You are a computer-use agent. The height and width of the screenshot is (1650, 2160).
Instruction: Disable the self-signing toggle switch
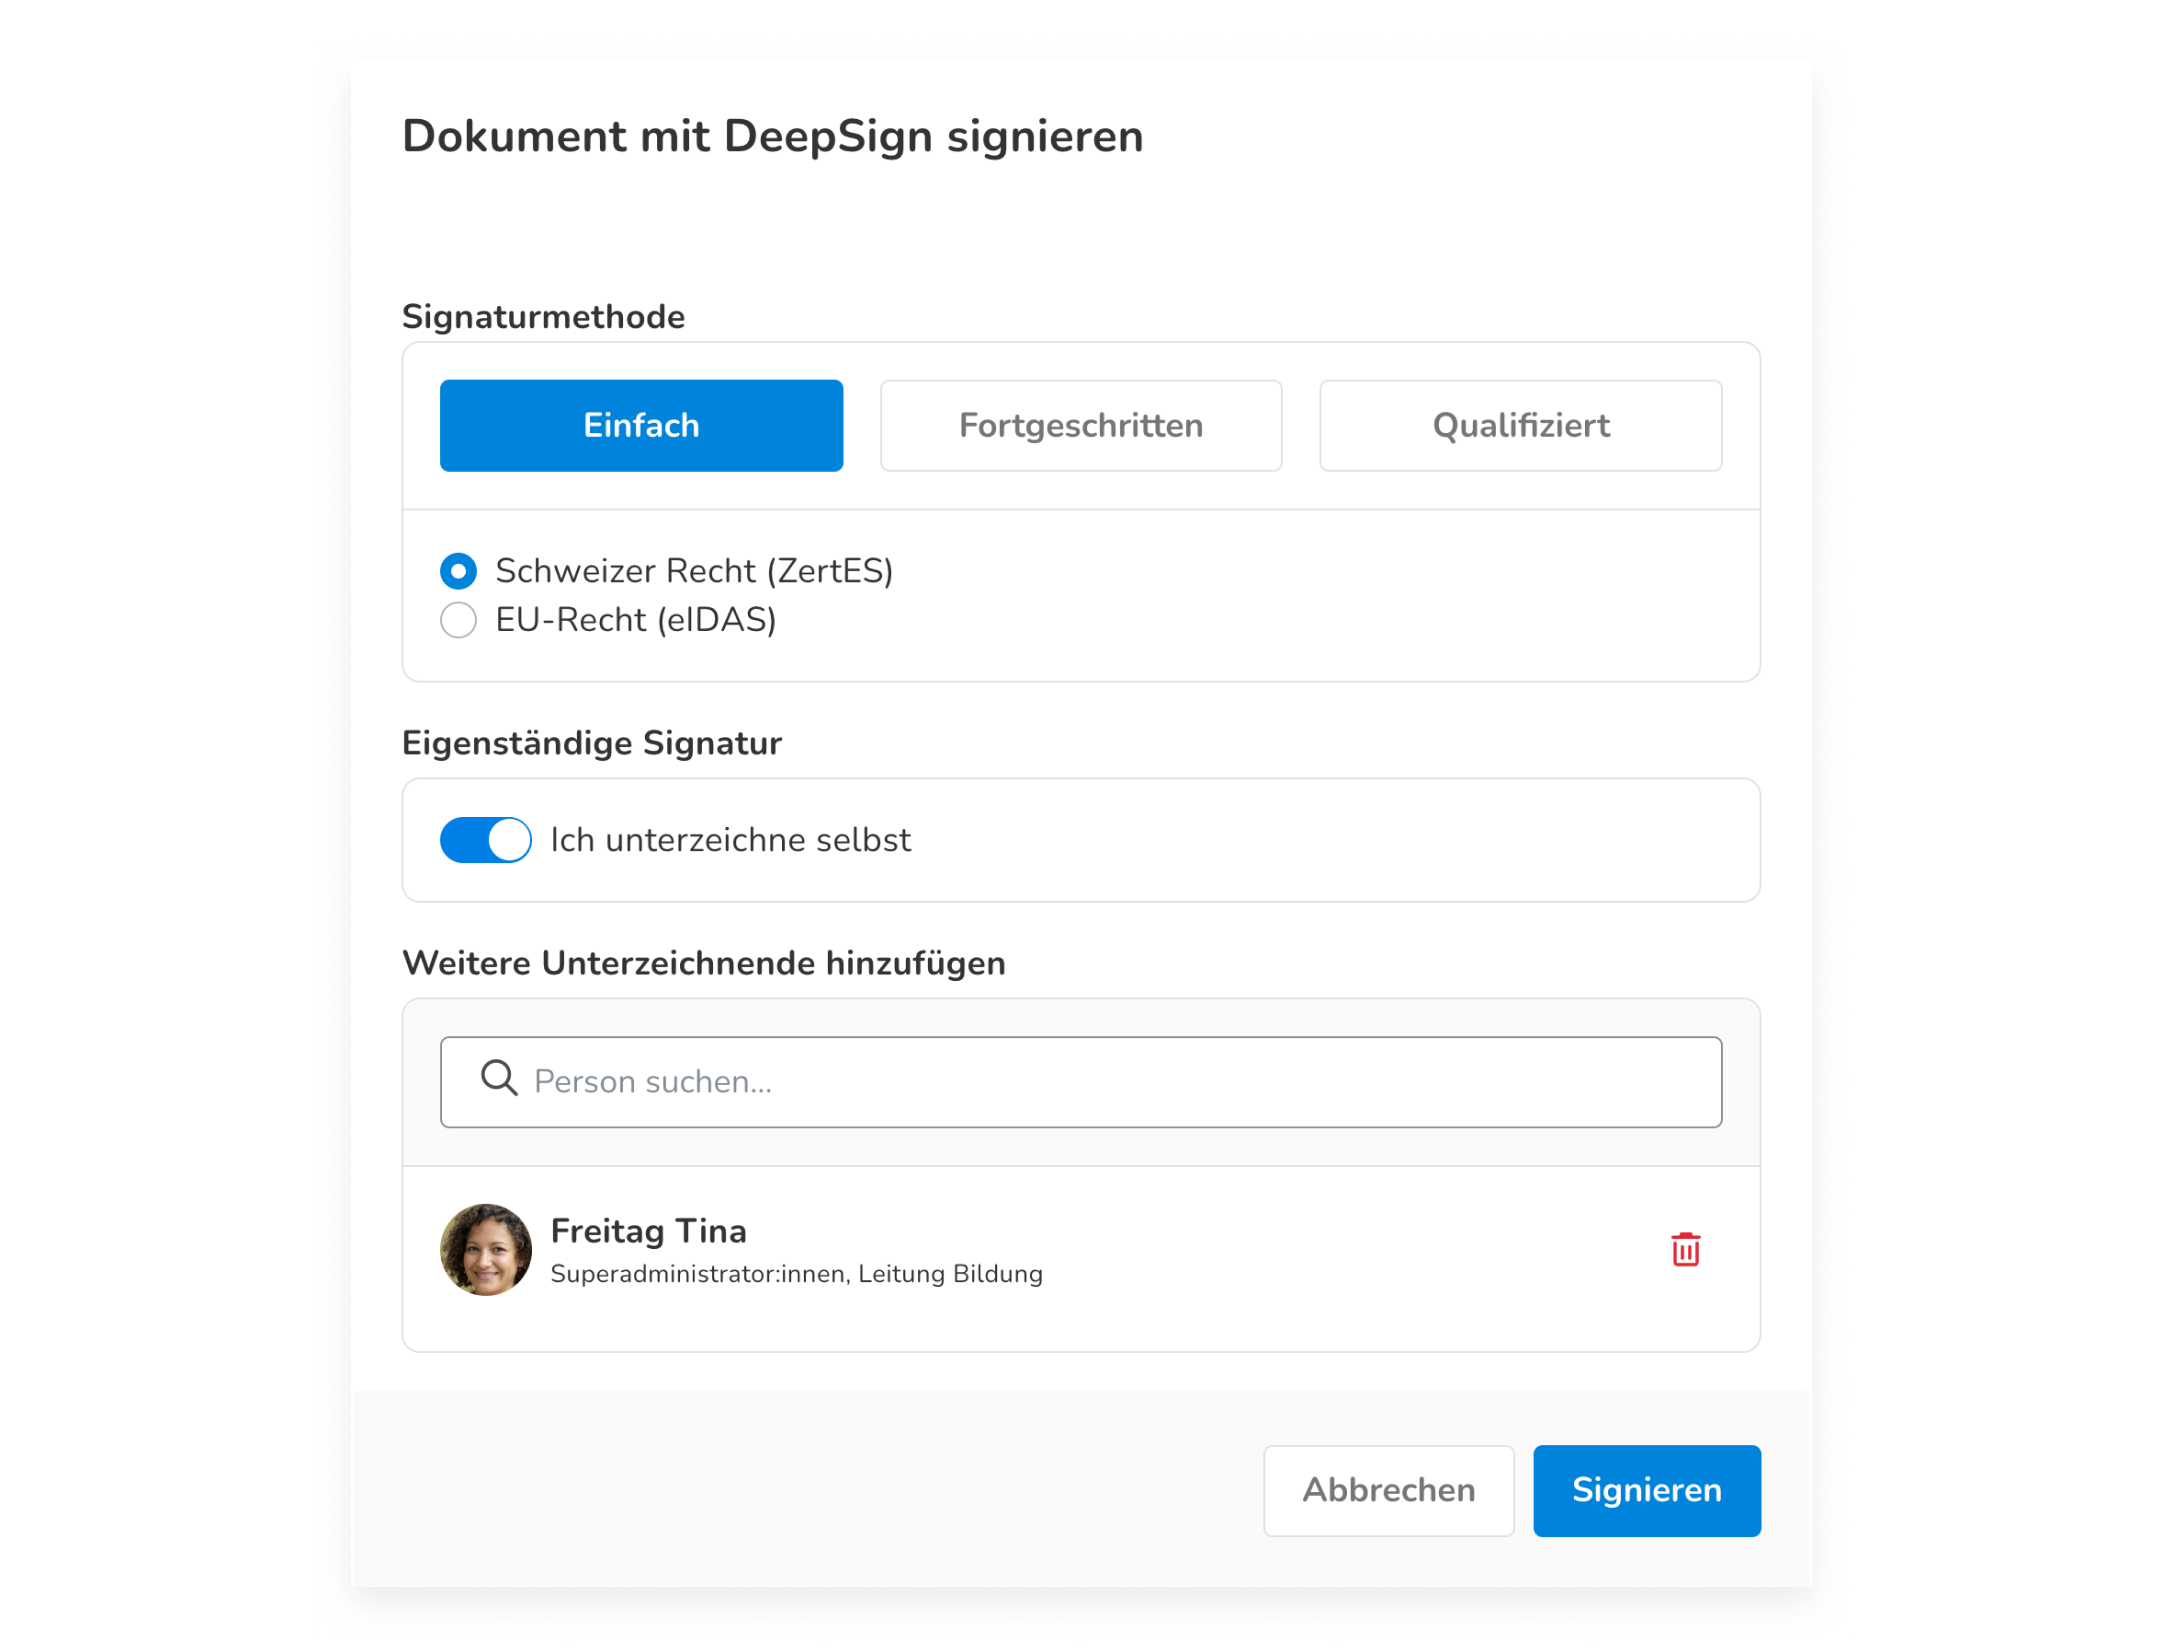(486, 840)
